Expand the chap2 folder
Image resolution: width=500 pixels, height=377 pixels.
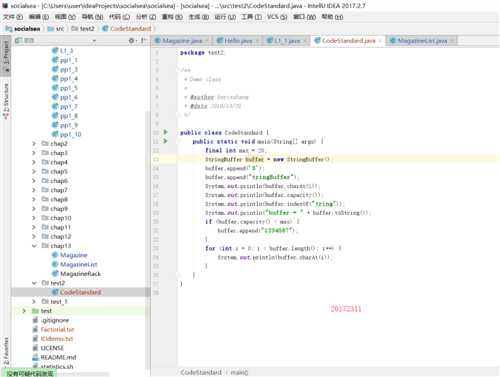click(x=34, y=144)
